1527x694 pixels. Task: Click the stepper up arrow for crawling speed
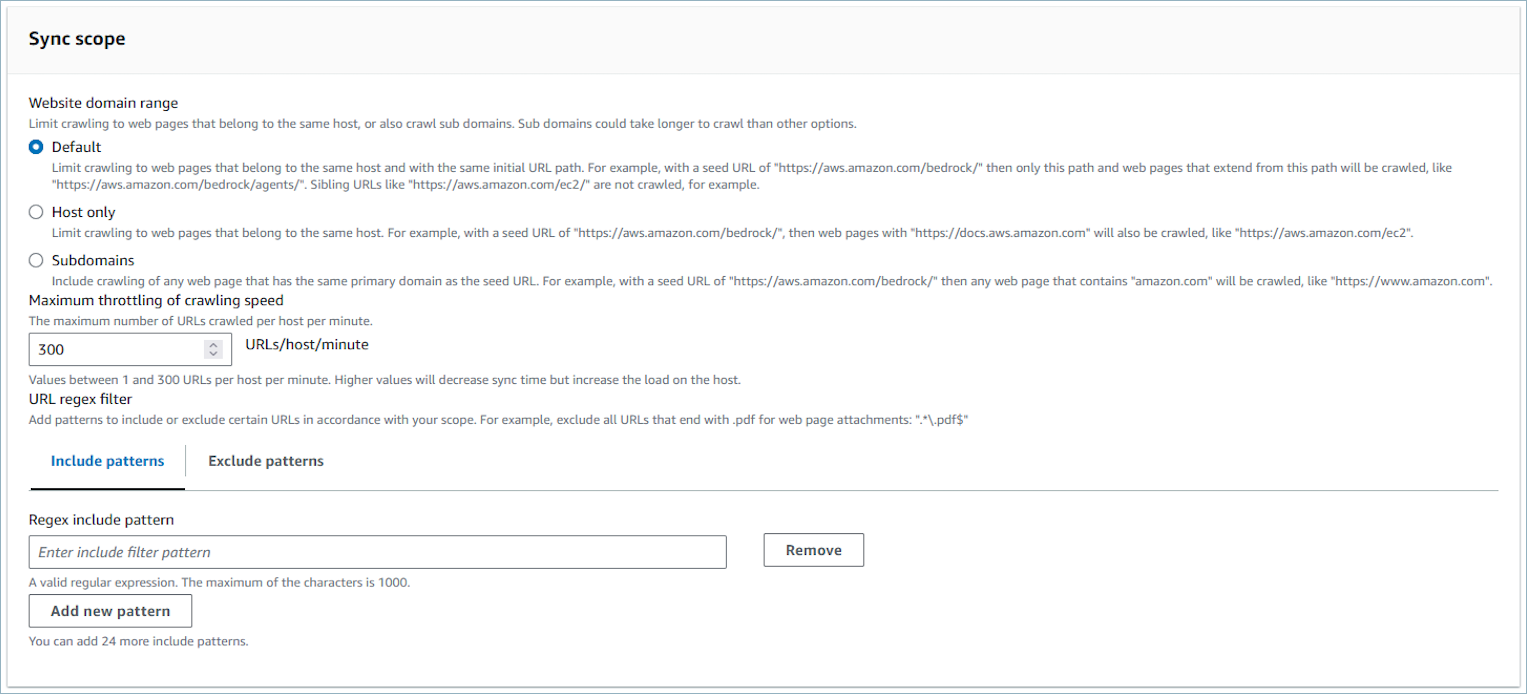click(x=213, y=345)
